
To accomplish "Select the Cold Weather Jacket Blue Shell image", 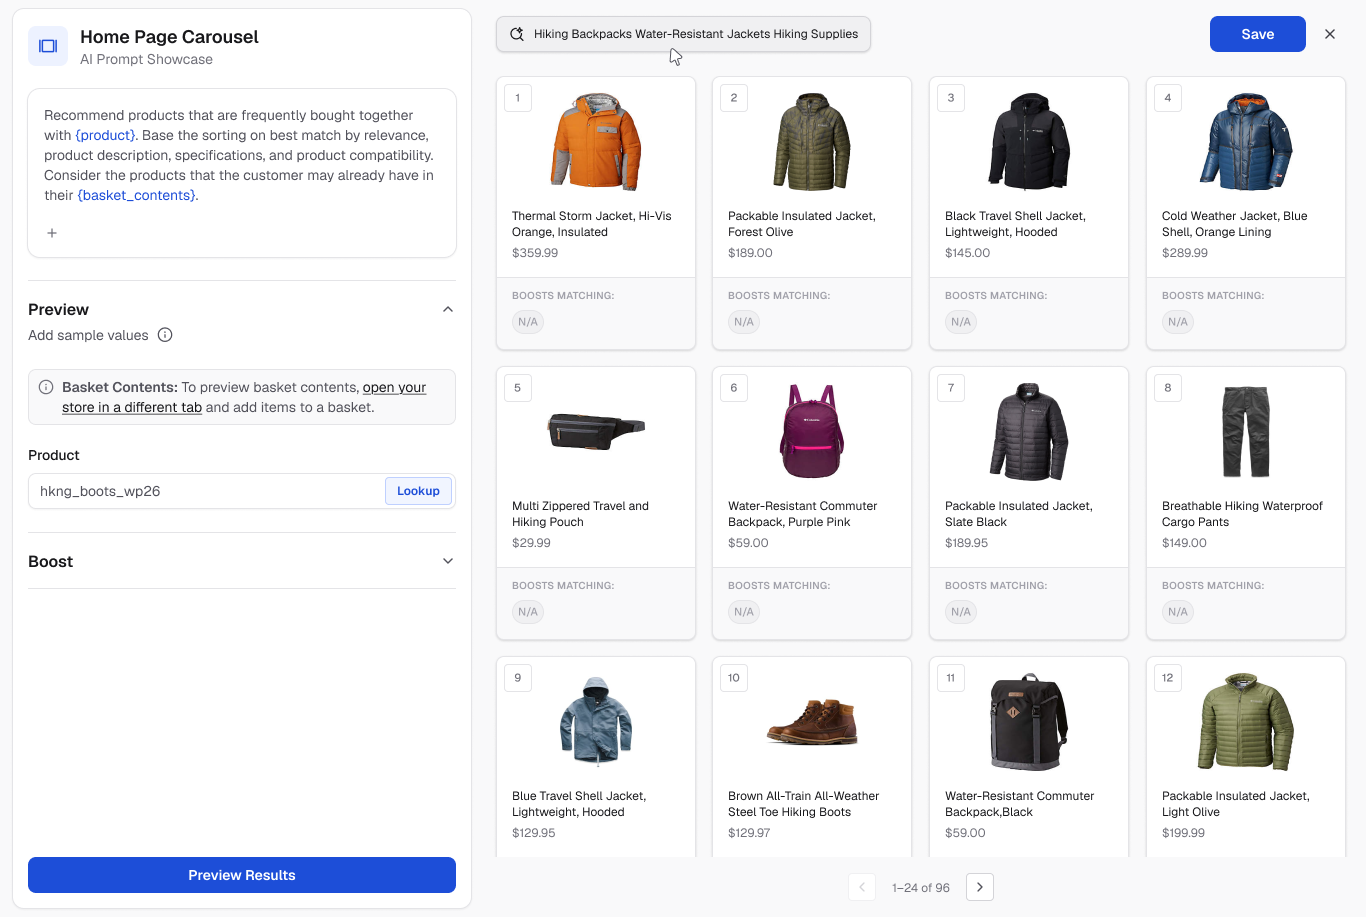I will (1246, 142).
